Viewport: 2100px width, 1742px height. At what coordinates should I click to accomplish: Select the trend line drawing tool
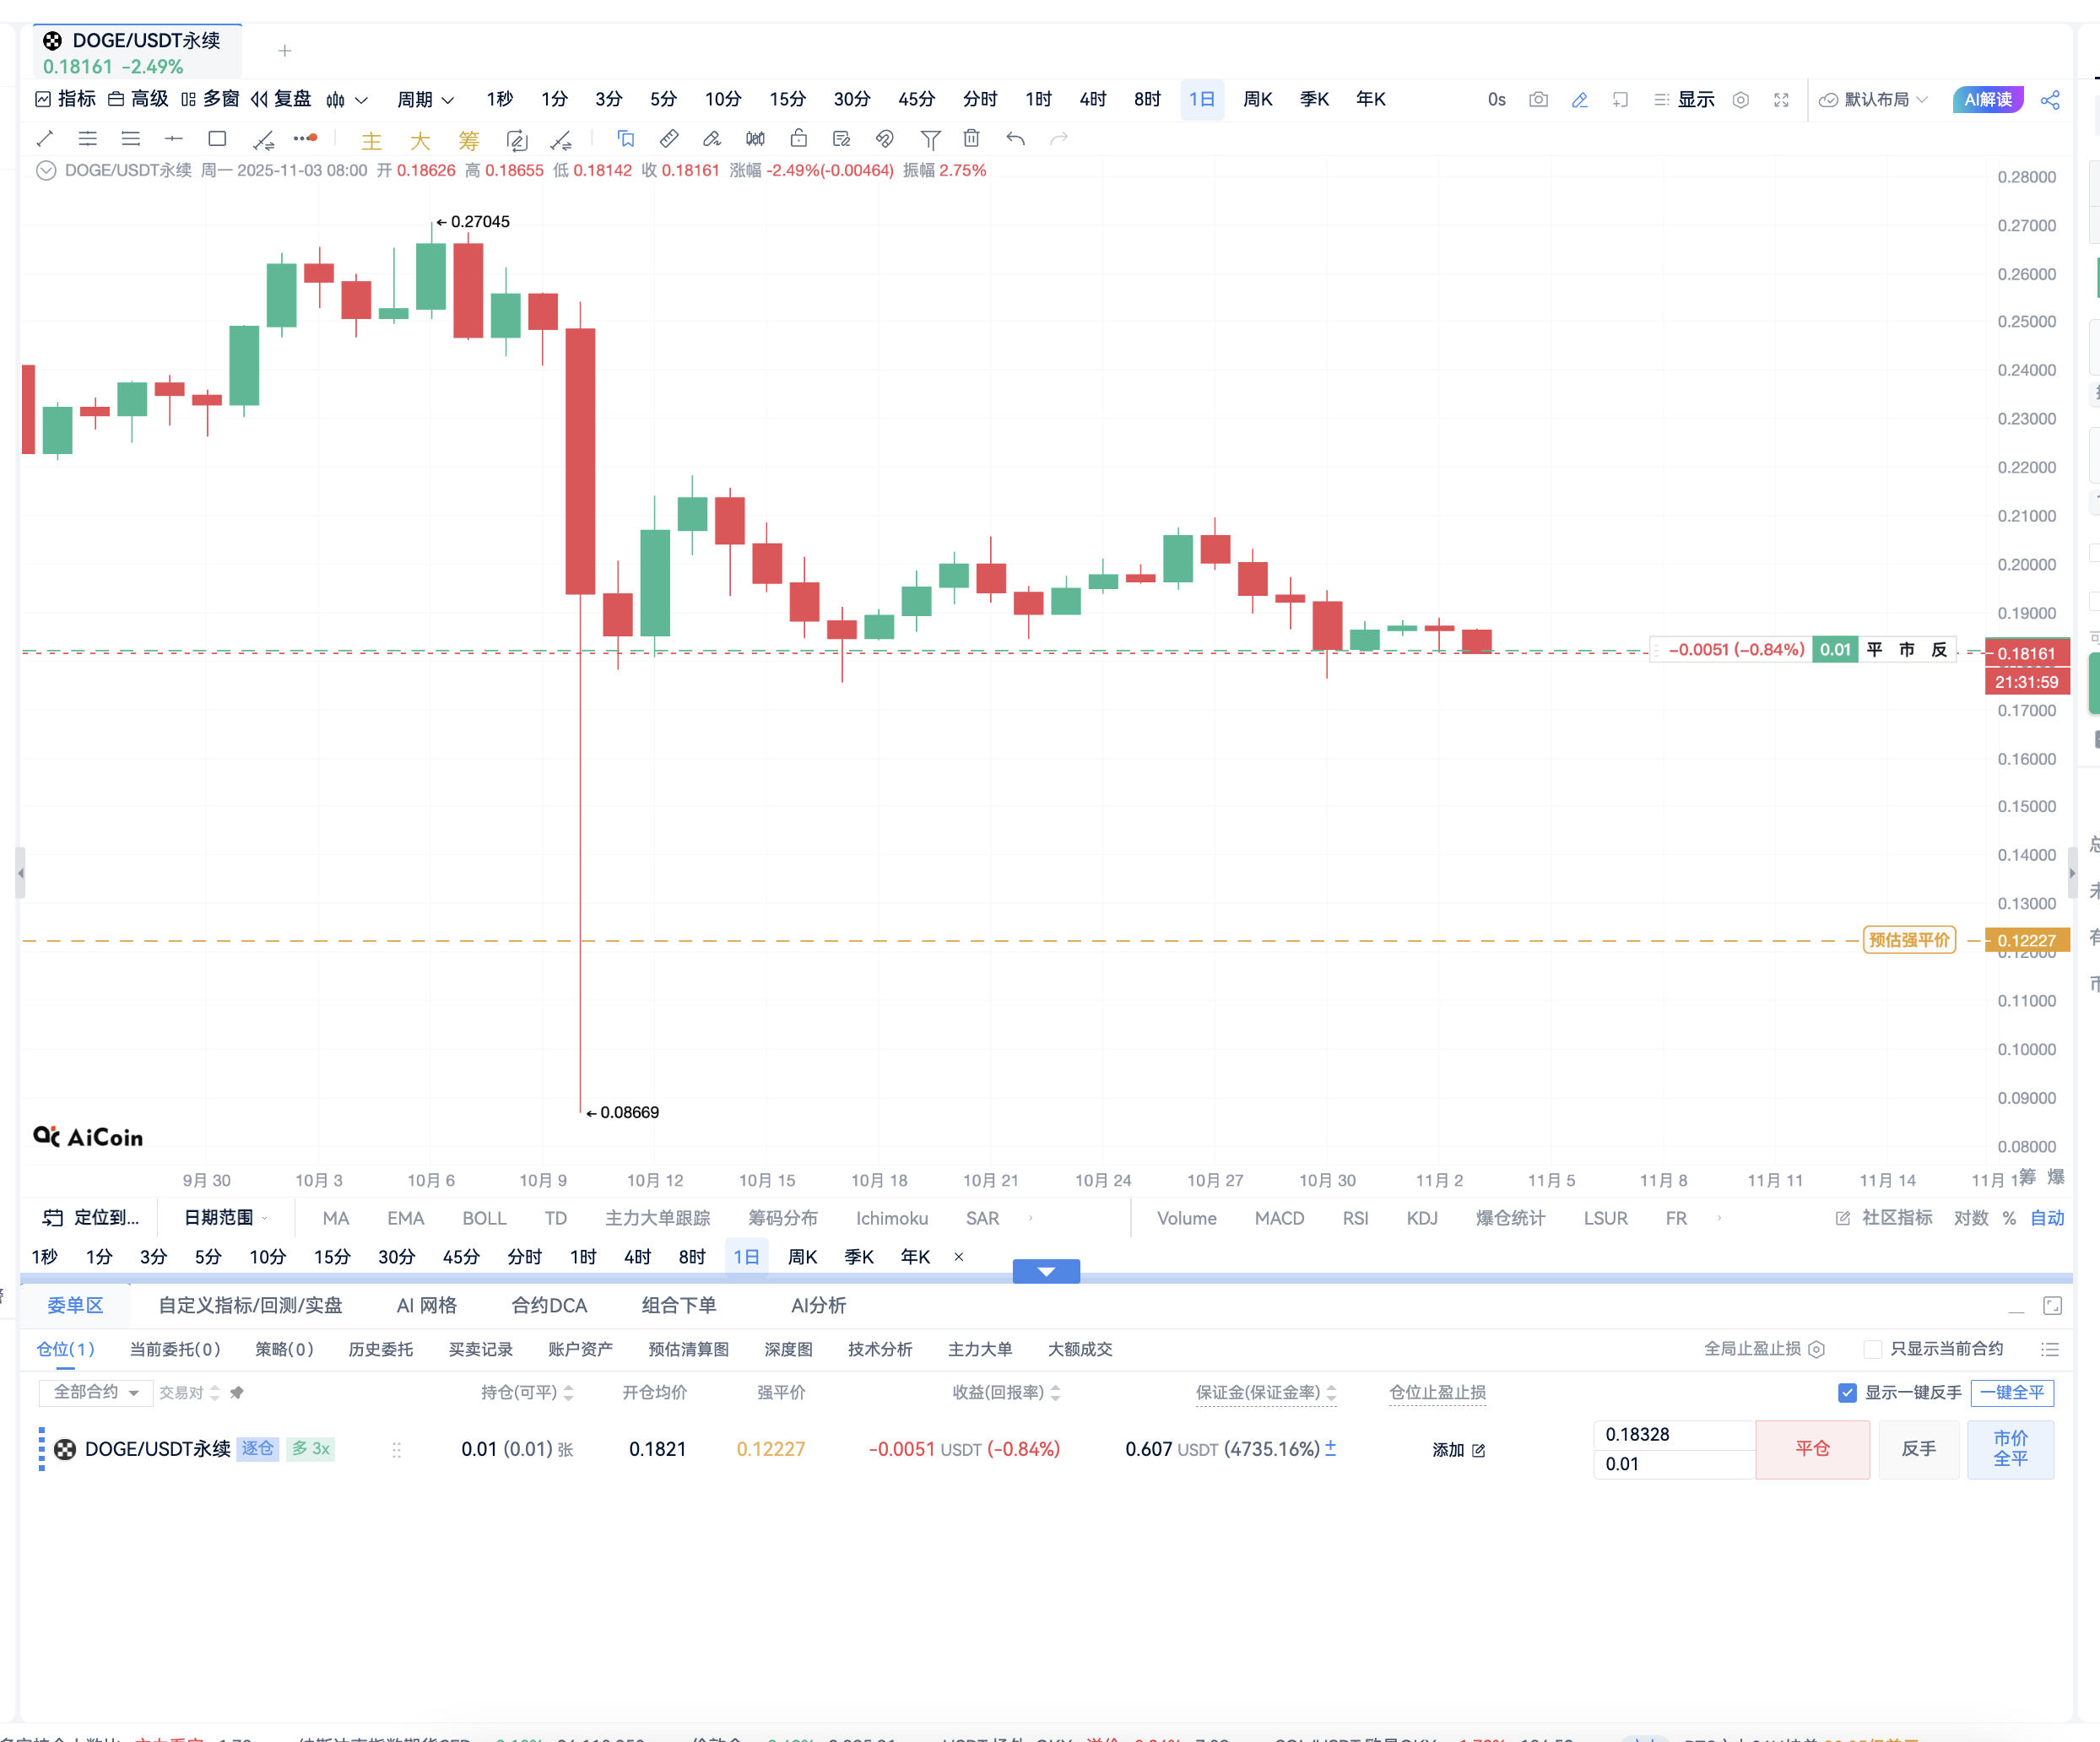click(45, 139)
